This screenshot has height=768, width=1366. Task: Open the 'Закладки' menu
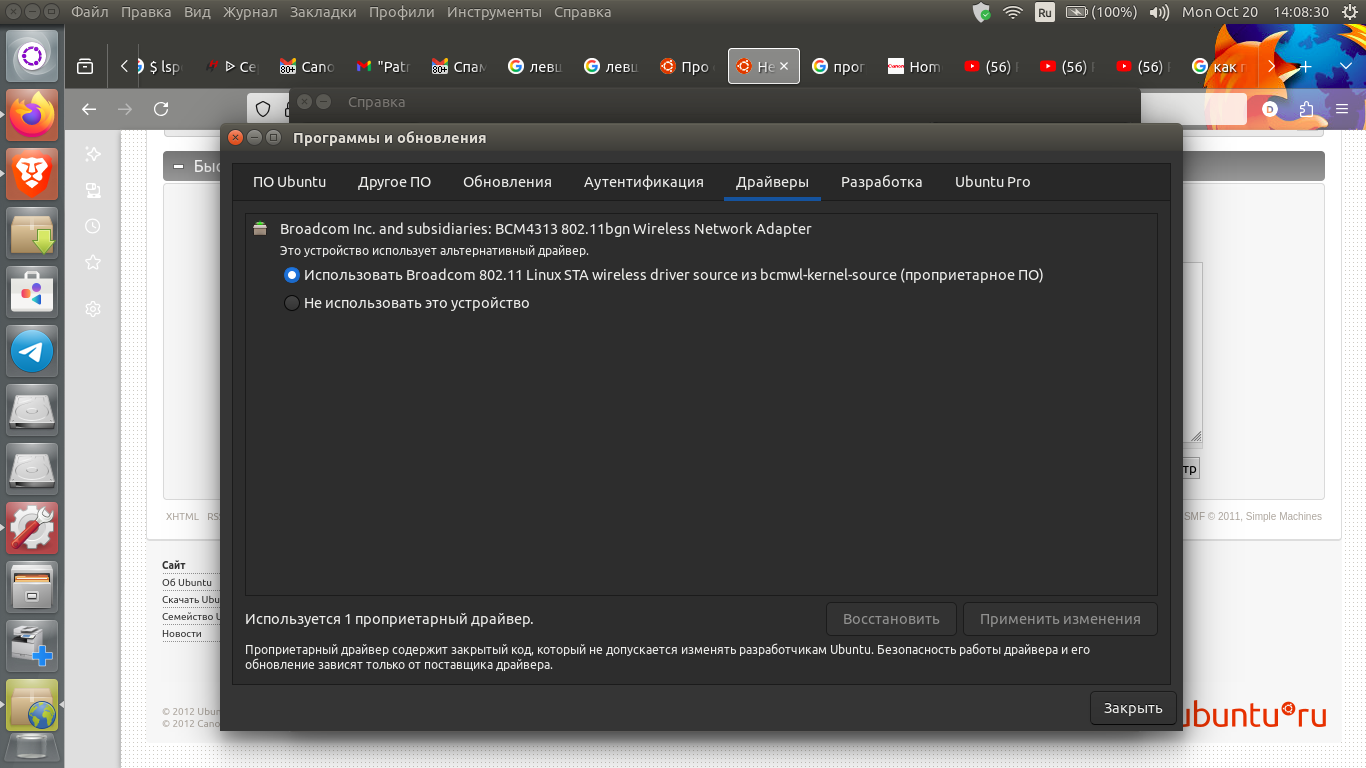[x=323, y=12]
